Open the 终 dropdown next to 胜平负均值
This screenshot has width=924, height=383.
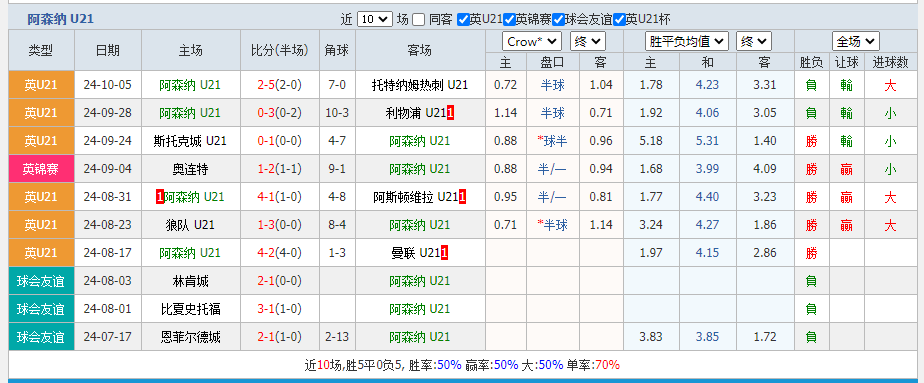[754, 41]
